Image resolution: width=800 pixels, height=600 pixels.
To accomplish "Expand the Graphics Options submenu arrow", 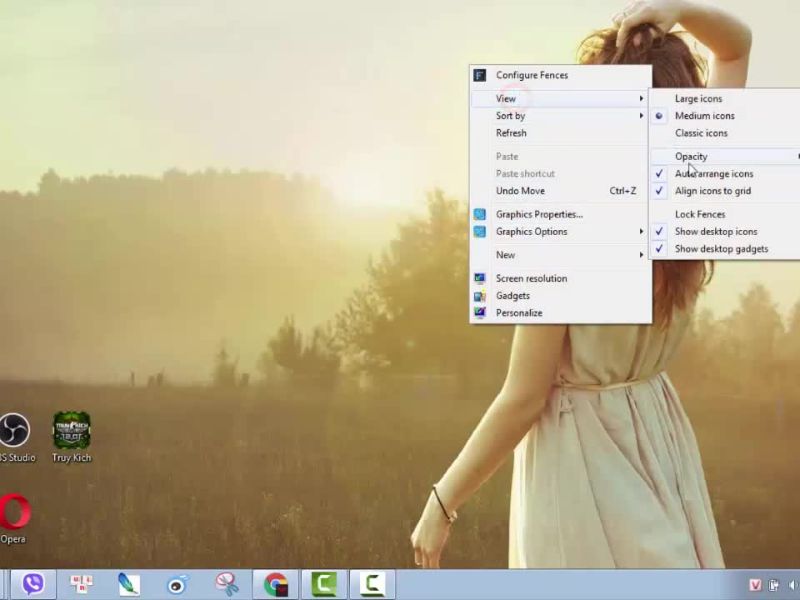I will click(641, 232).
